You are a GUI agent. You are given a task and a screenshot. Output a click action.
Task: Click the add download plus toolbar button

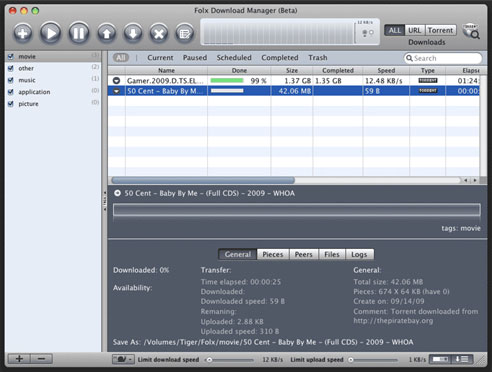(x=23, y=33)
